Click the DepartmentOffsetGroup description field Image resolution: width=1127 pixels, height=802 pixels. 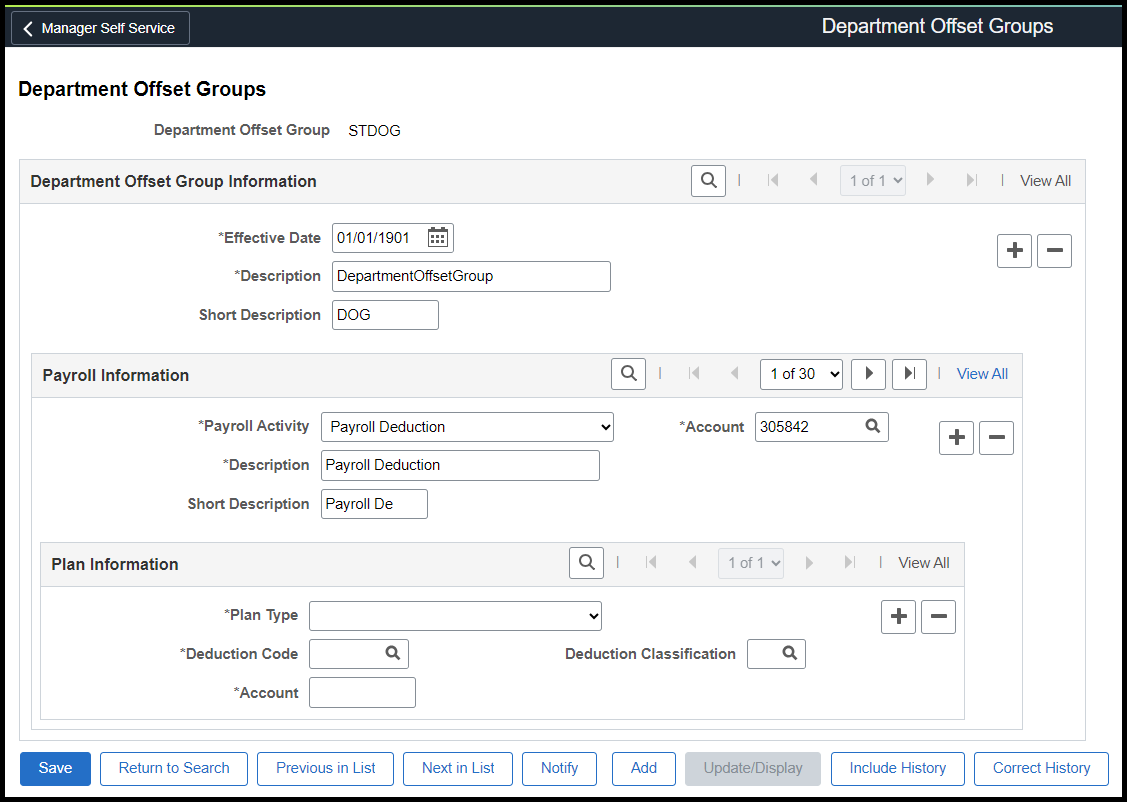coord(471,276)
